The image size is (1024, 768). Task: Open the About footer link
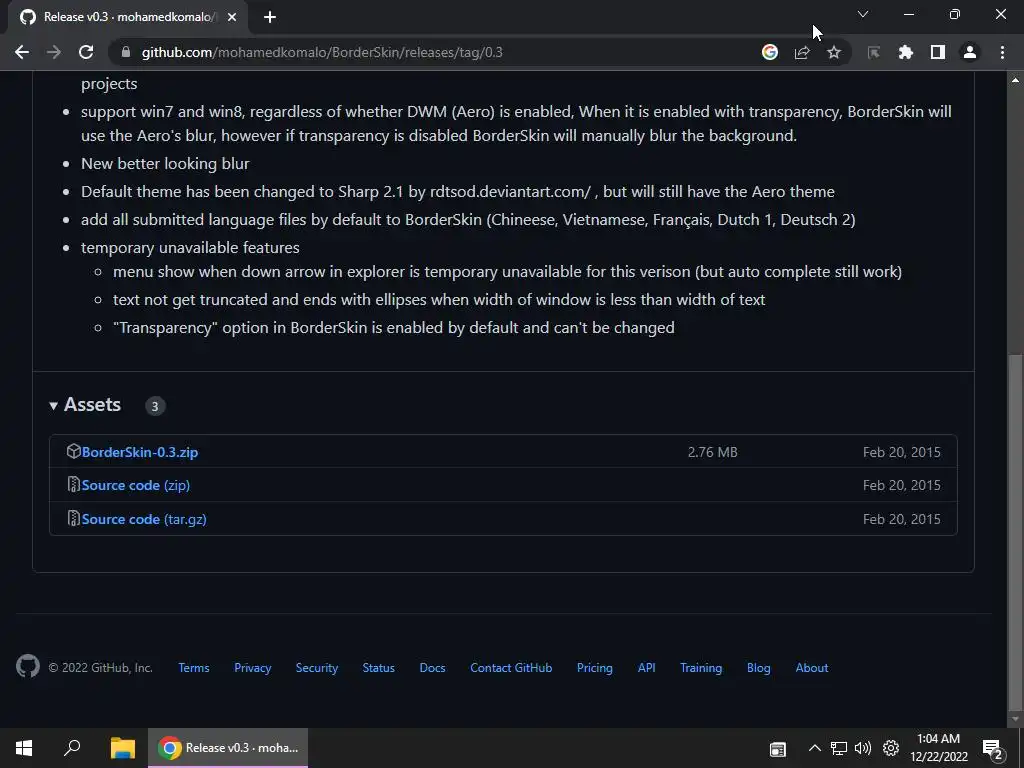pyautogui.click(x=812, y=667)
